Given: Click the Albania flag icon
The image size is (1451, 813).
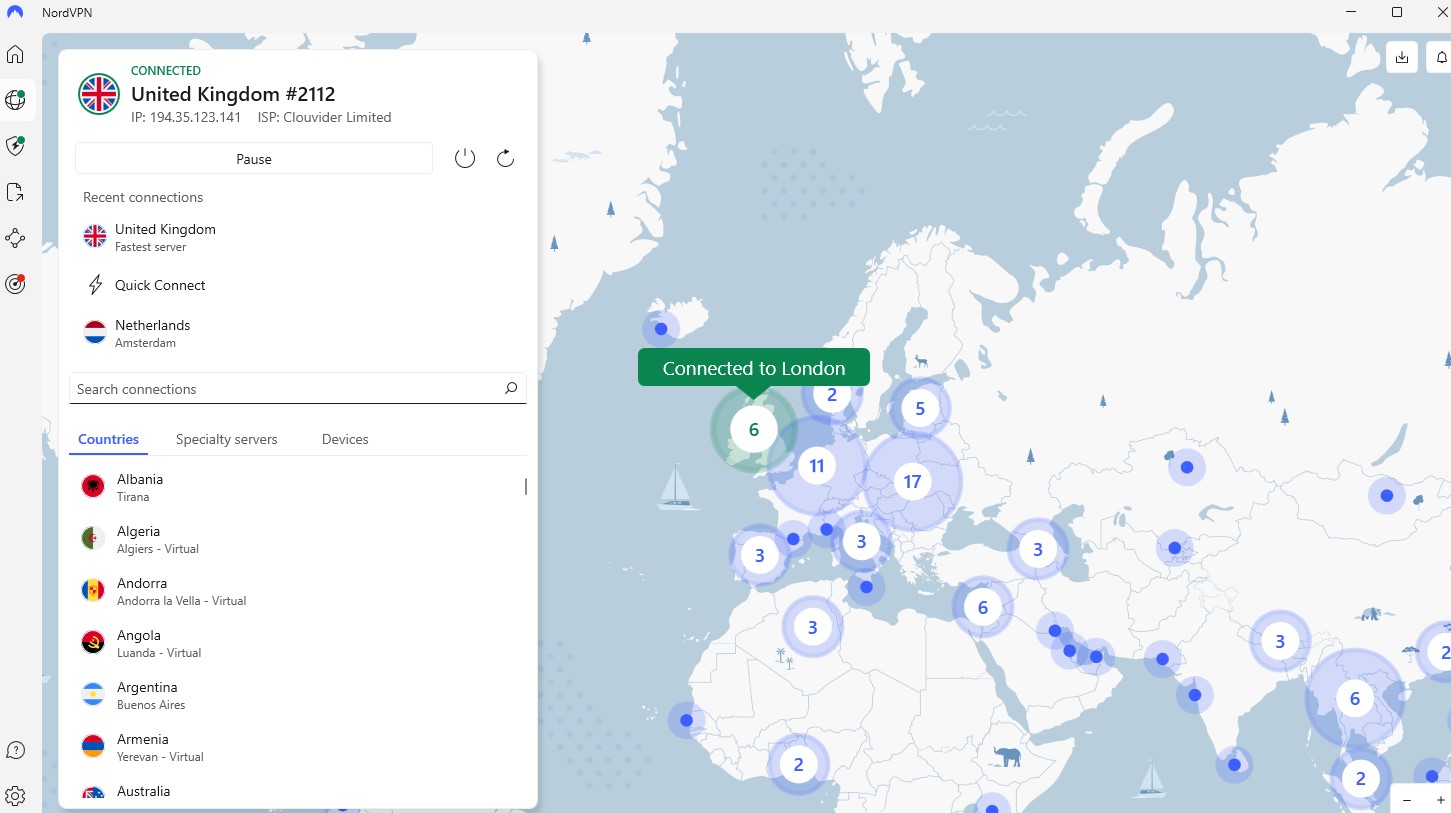Looking at the screenshot, I should tap(93, 487).
